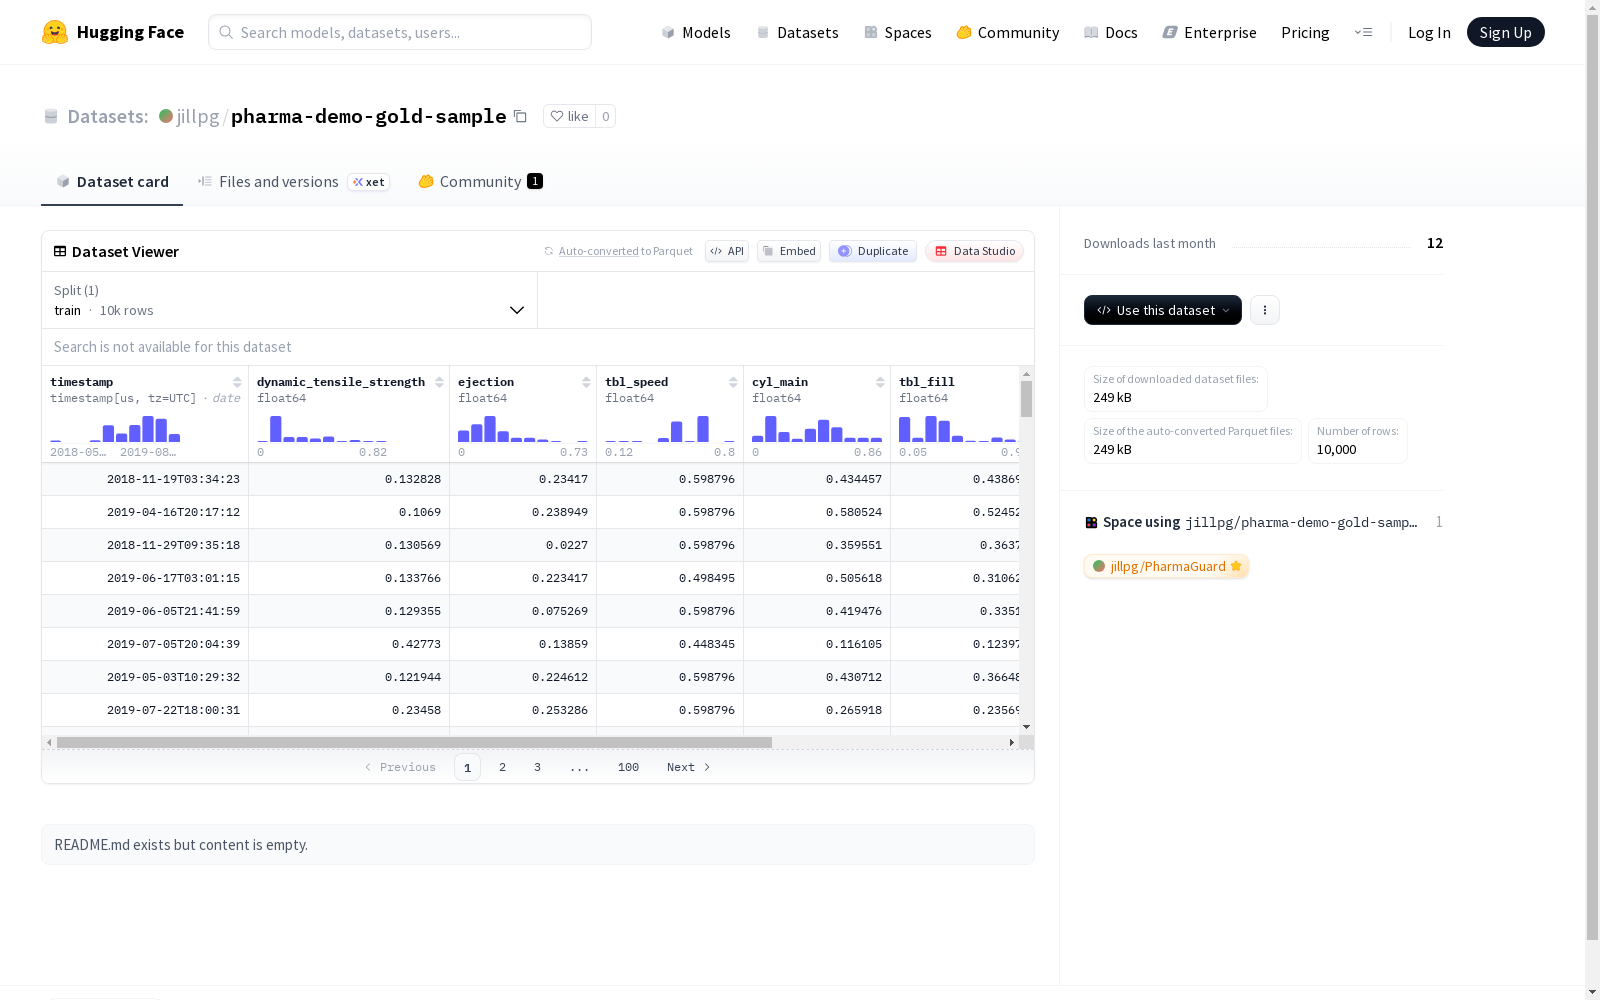Open the Auto-converted link

pos(598,251)
